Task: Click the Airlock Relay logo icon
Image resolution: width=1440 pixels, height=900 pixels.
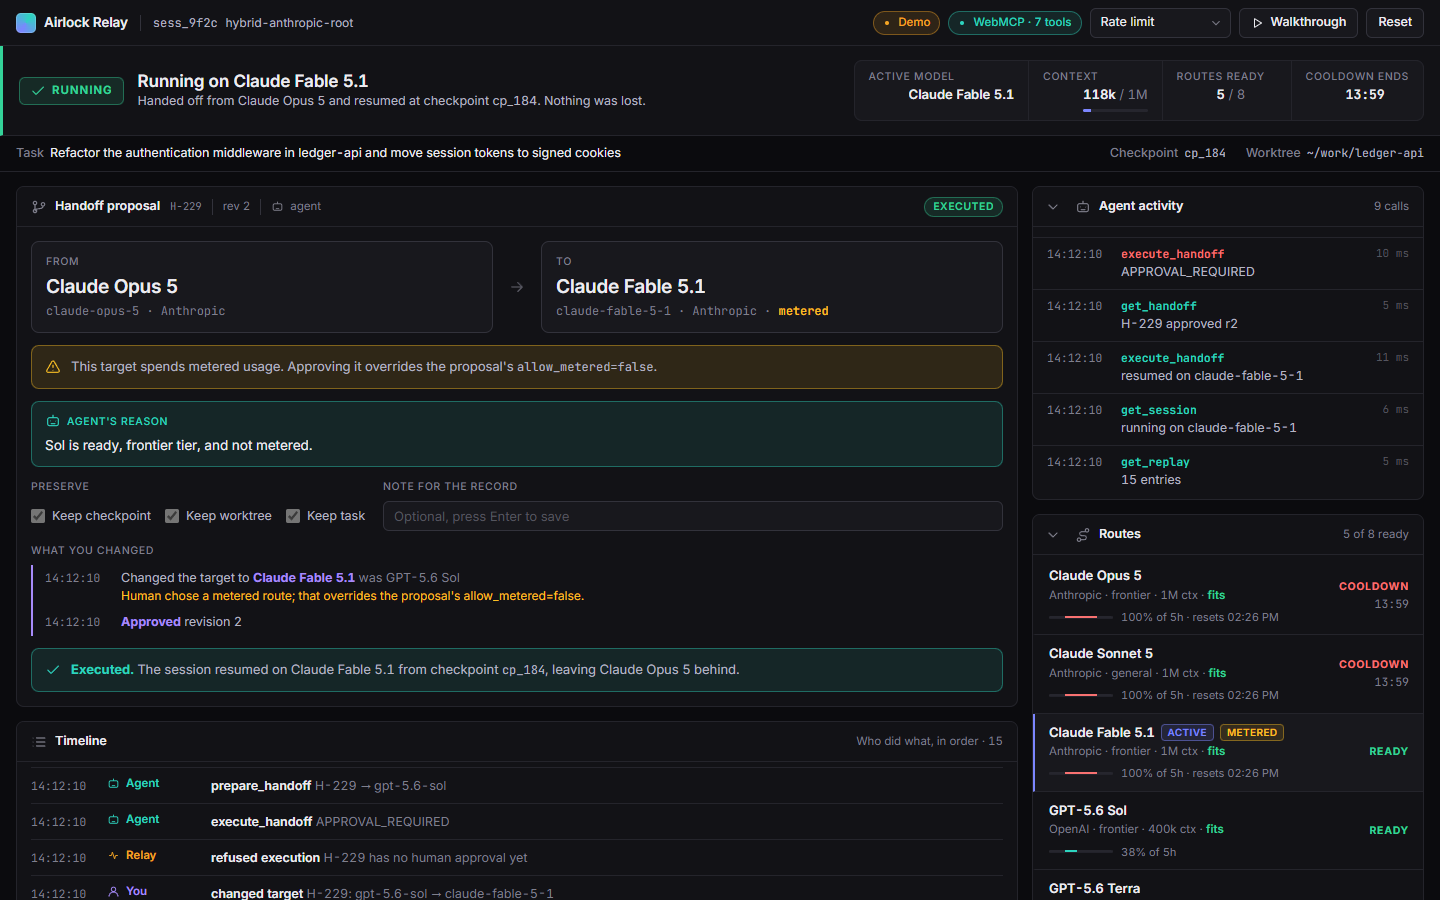Action: tap(26, 22)
